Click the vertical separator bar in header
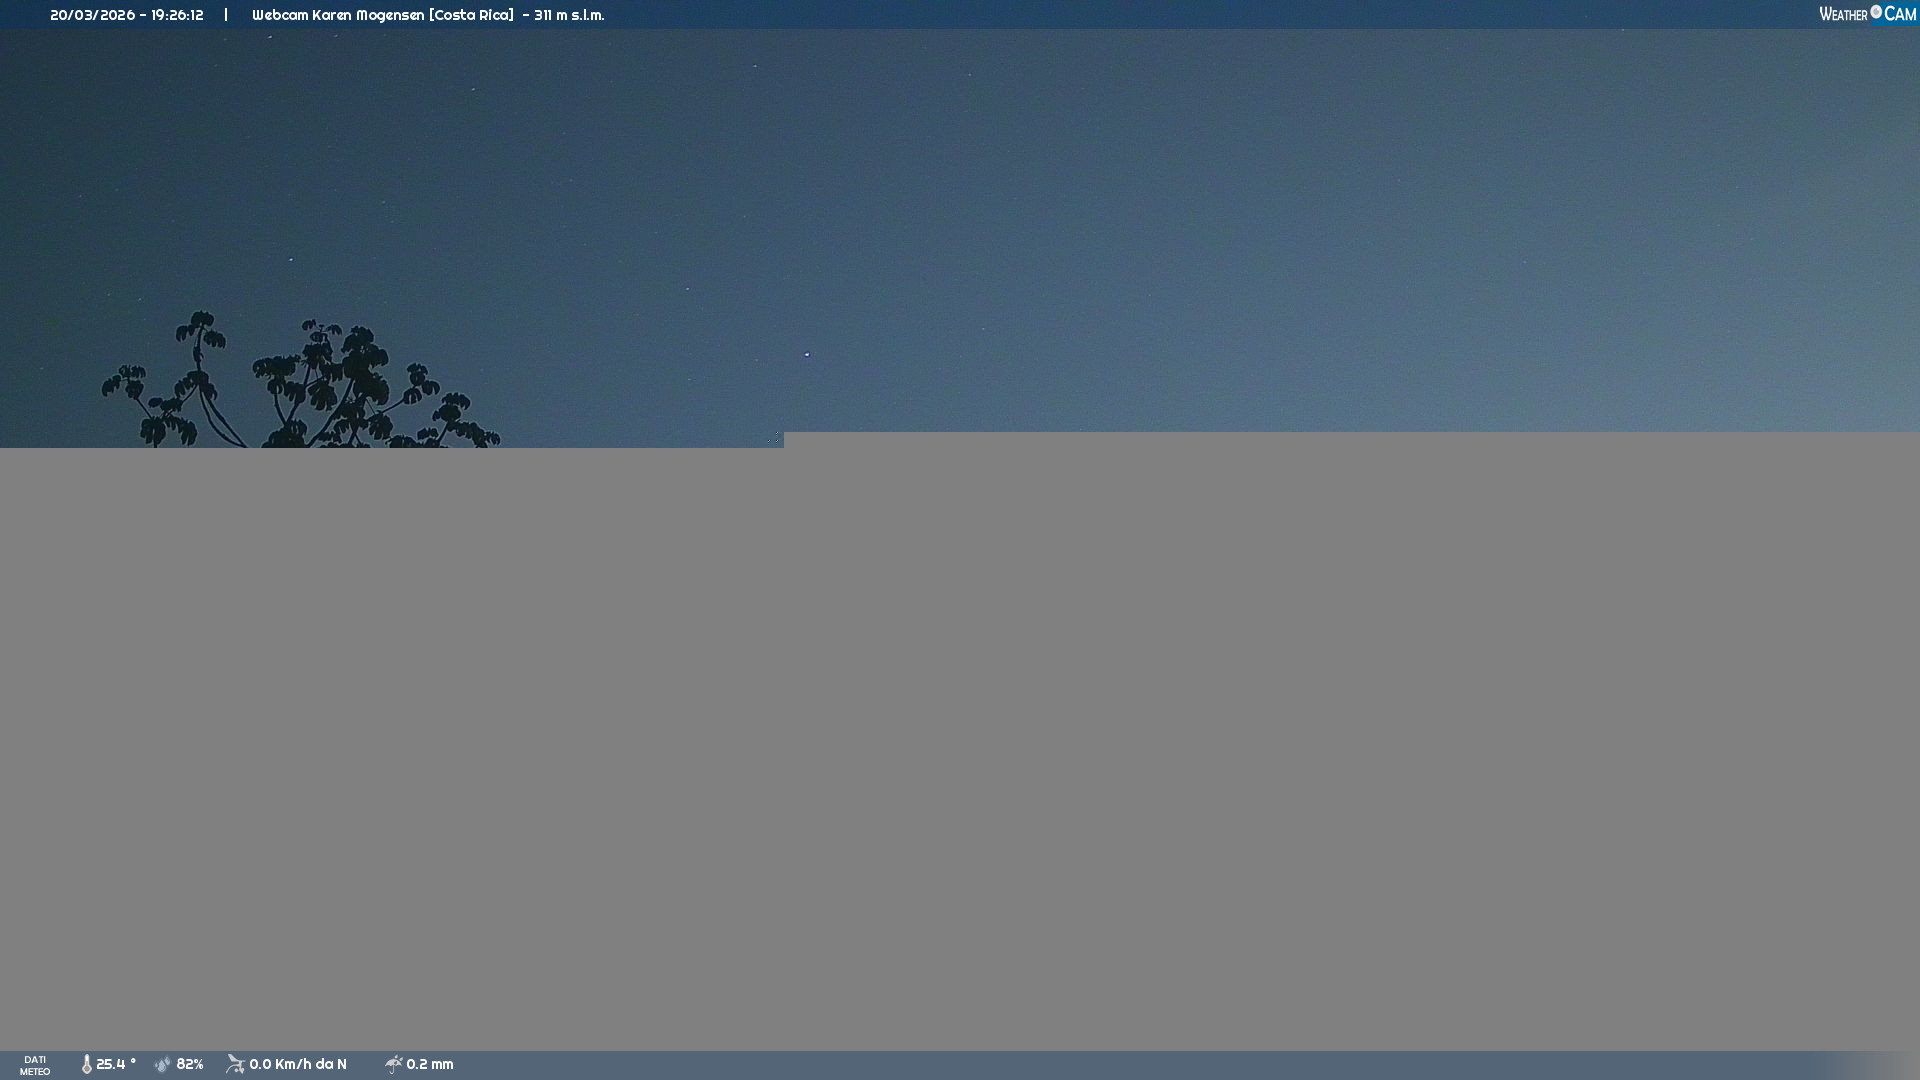This screenshot has height=1080, width=1920. (x=226, y=15)
